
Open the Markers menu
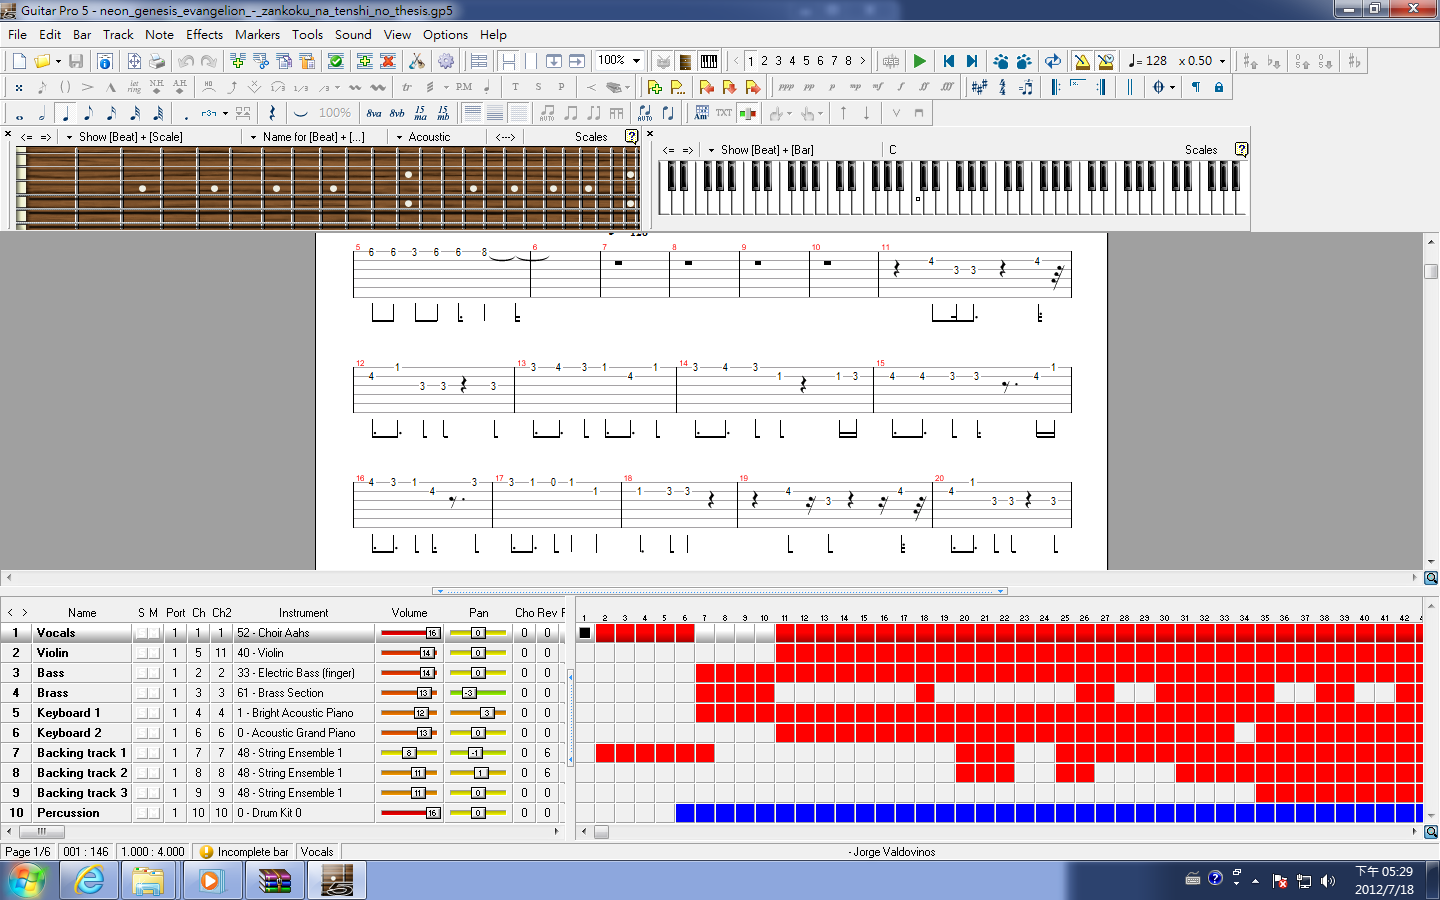257,34
